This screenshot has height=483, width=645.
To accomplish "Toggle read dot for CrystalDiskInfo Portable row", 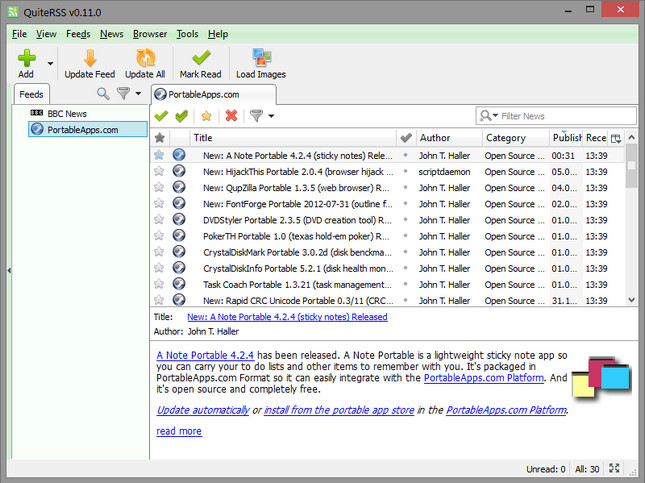I will (x=405, y=268).
